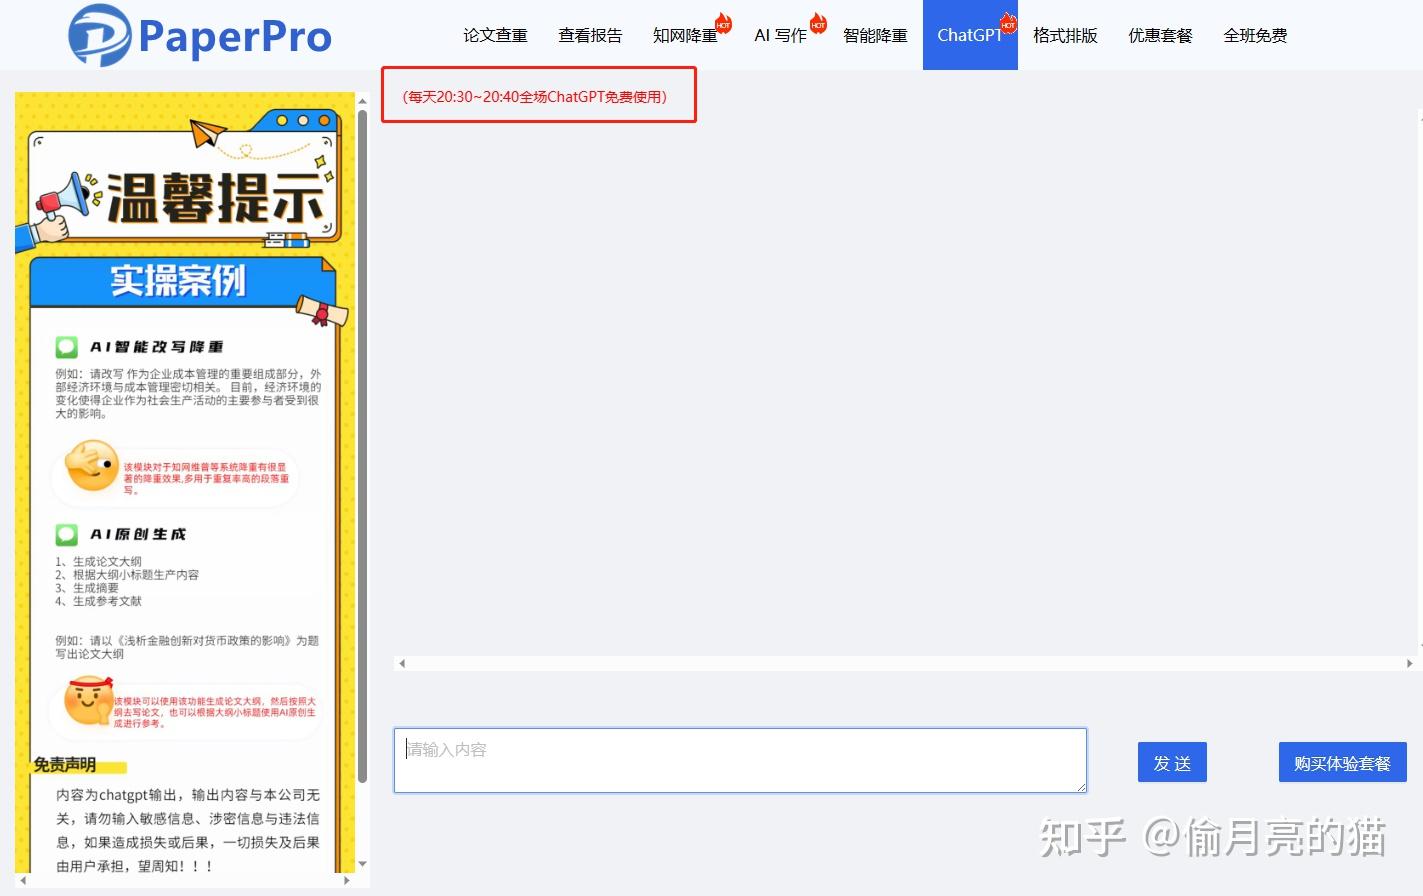
Task: Go to 知网降重 page
Action: [685, 35]
